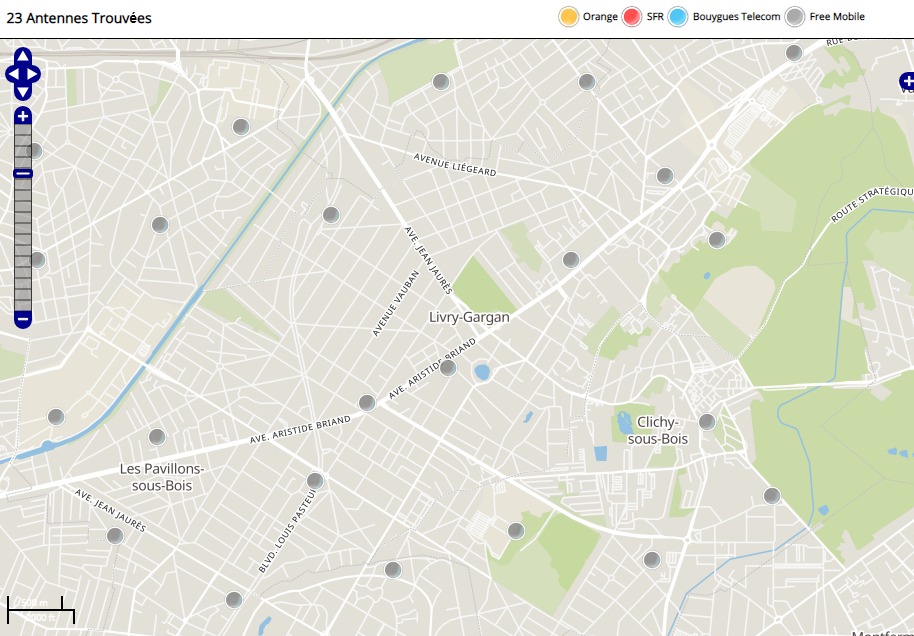Screen dimensions: 914x636
Task: Toggle the Bouygues Telecom filter
Action: click(x=679, y=17)
